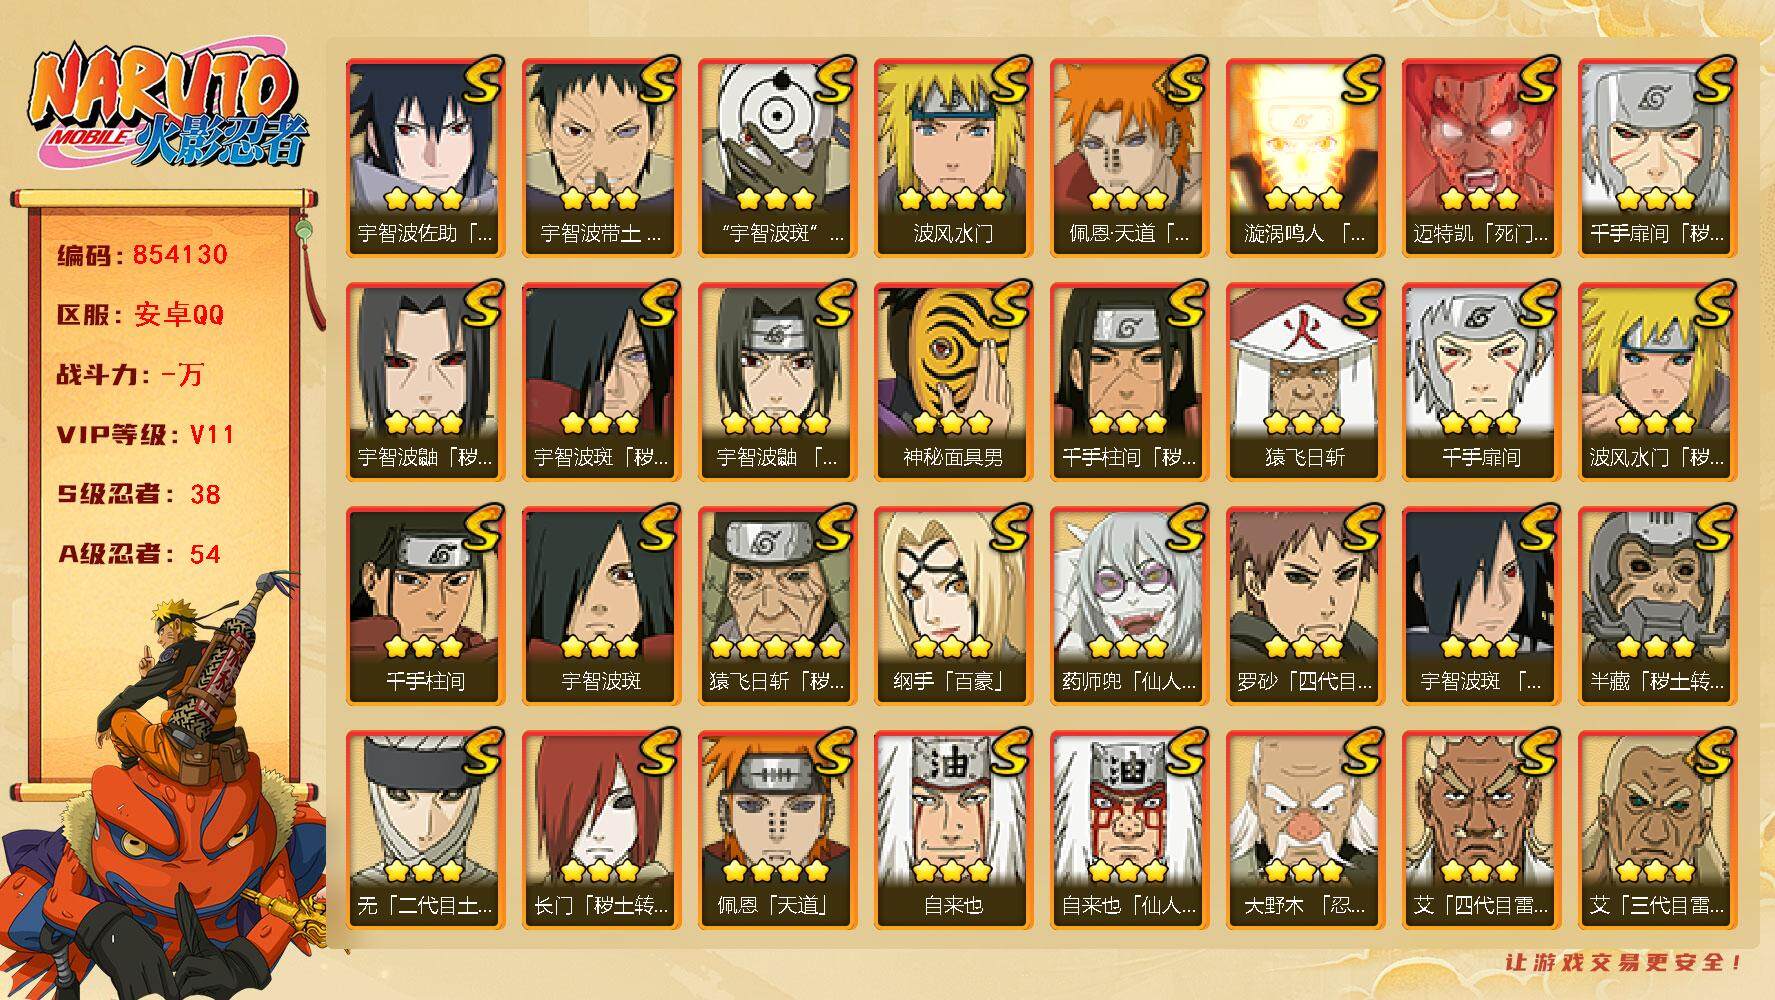Click the VIP等级: V11 label
1775x1000 pixels.
tap(146, 435)
